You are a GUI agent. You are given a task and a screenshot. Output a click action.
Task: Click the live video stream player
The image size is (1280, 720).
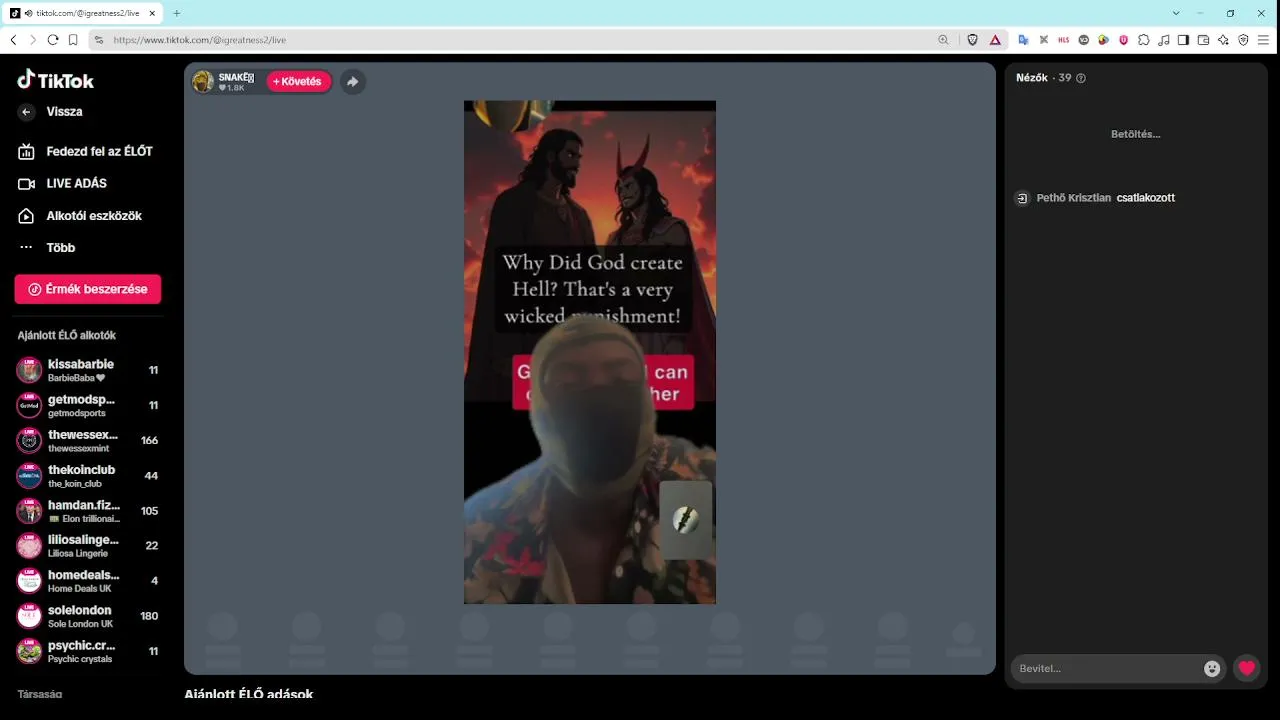(590, 352)
